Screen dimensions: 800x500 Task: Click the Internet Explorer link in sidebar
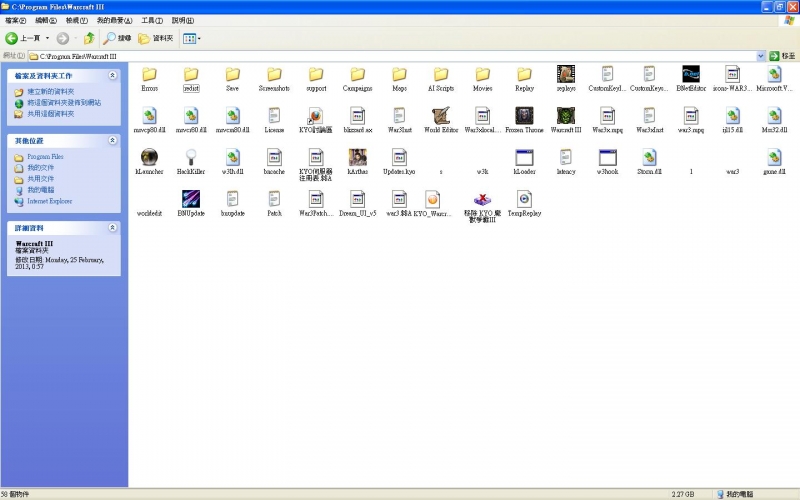pyautogui.click(x=50, y=201)
